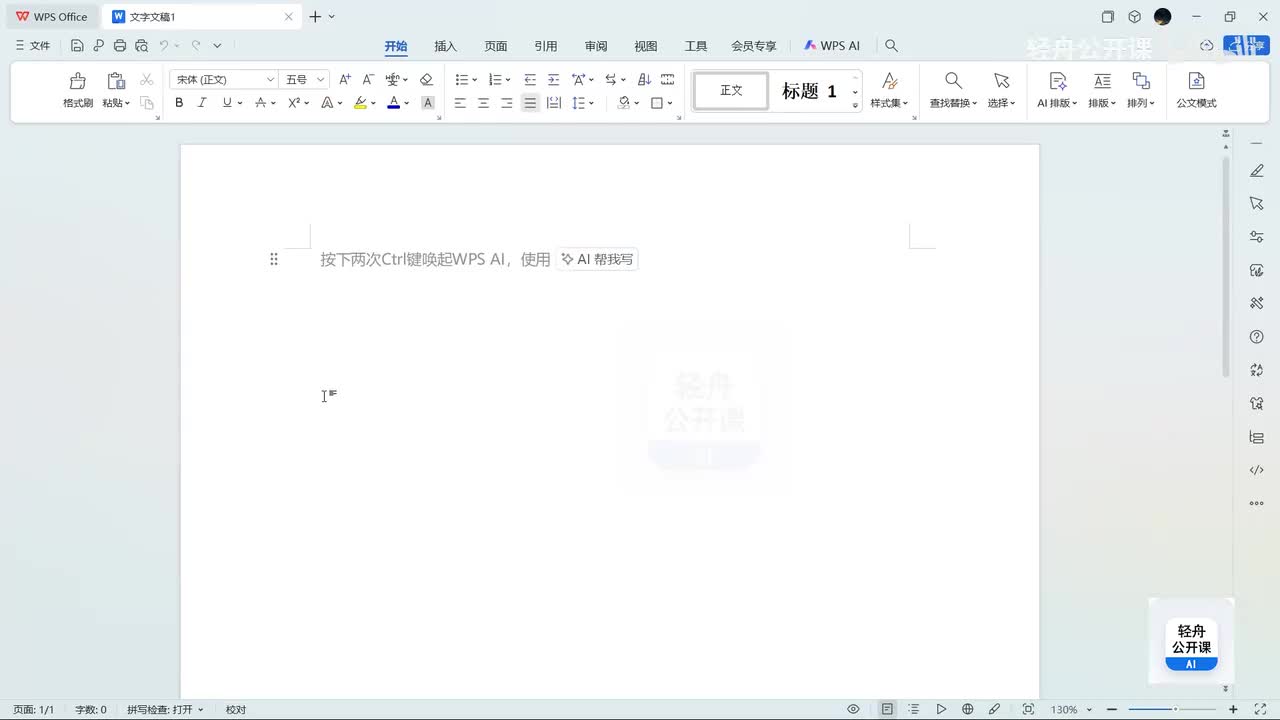
Task: Click the decrease font size icon
Action: tap(368, 79)
